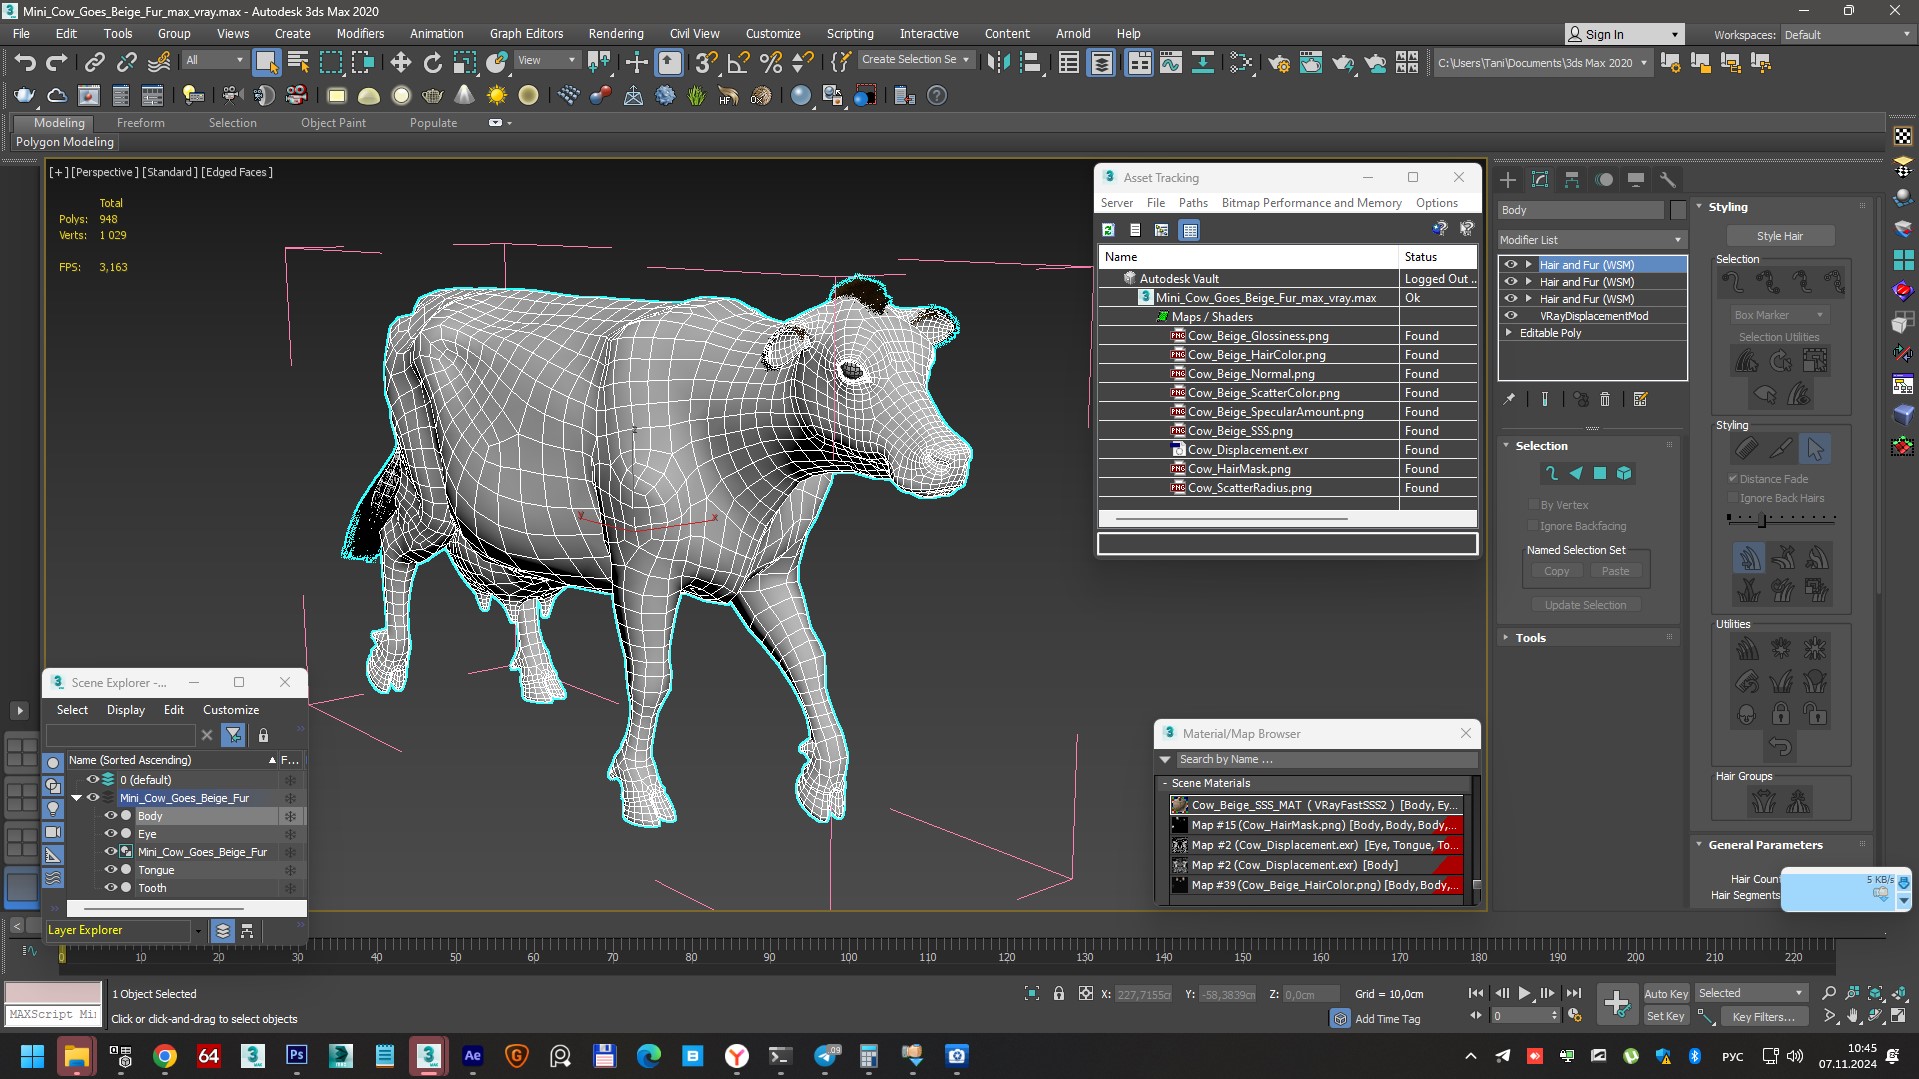Click Key Mode toggle icon near playback
The image size is (1919, 1079).
(1475, 1015)
